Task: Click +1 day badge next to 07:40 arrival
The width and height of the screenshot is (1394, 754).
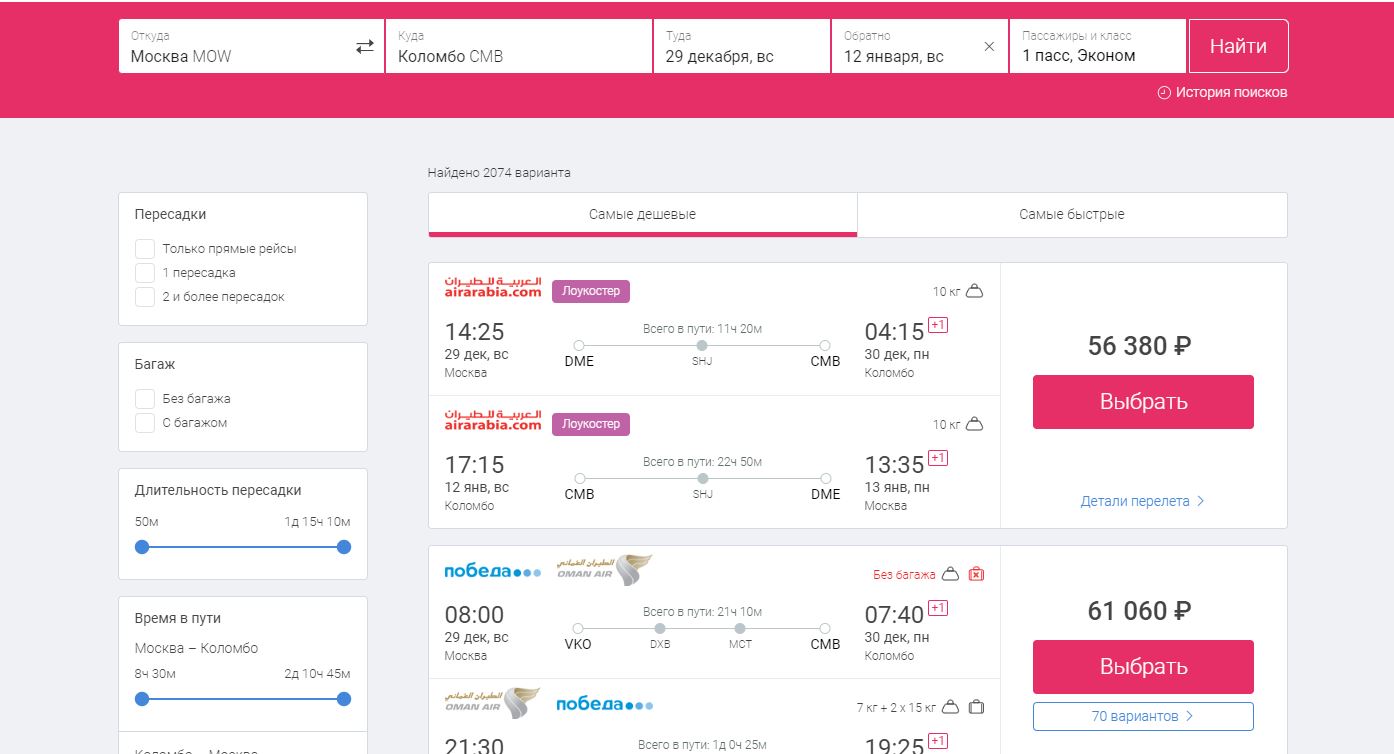Action: (x=938, y=608)
